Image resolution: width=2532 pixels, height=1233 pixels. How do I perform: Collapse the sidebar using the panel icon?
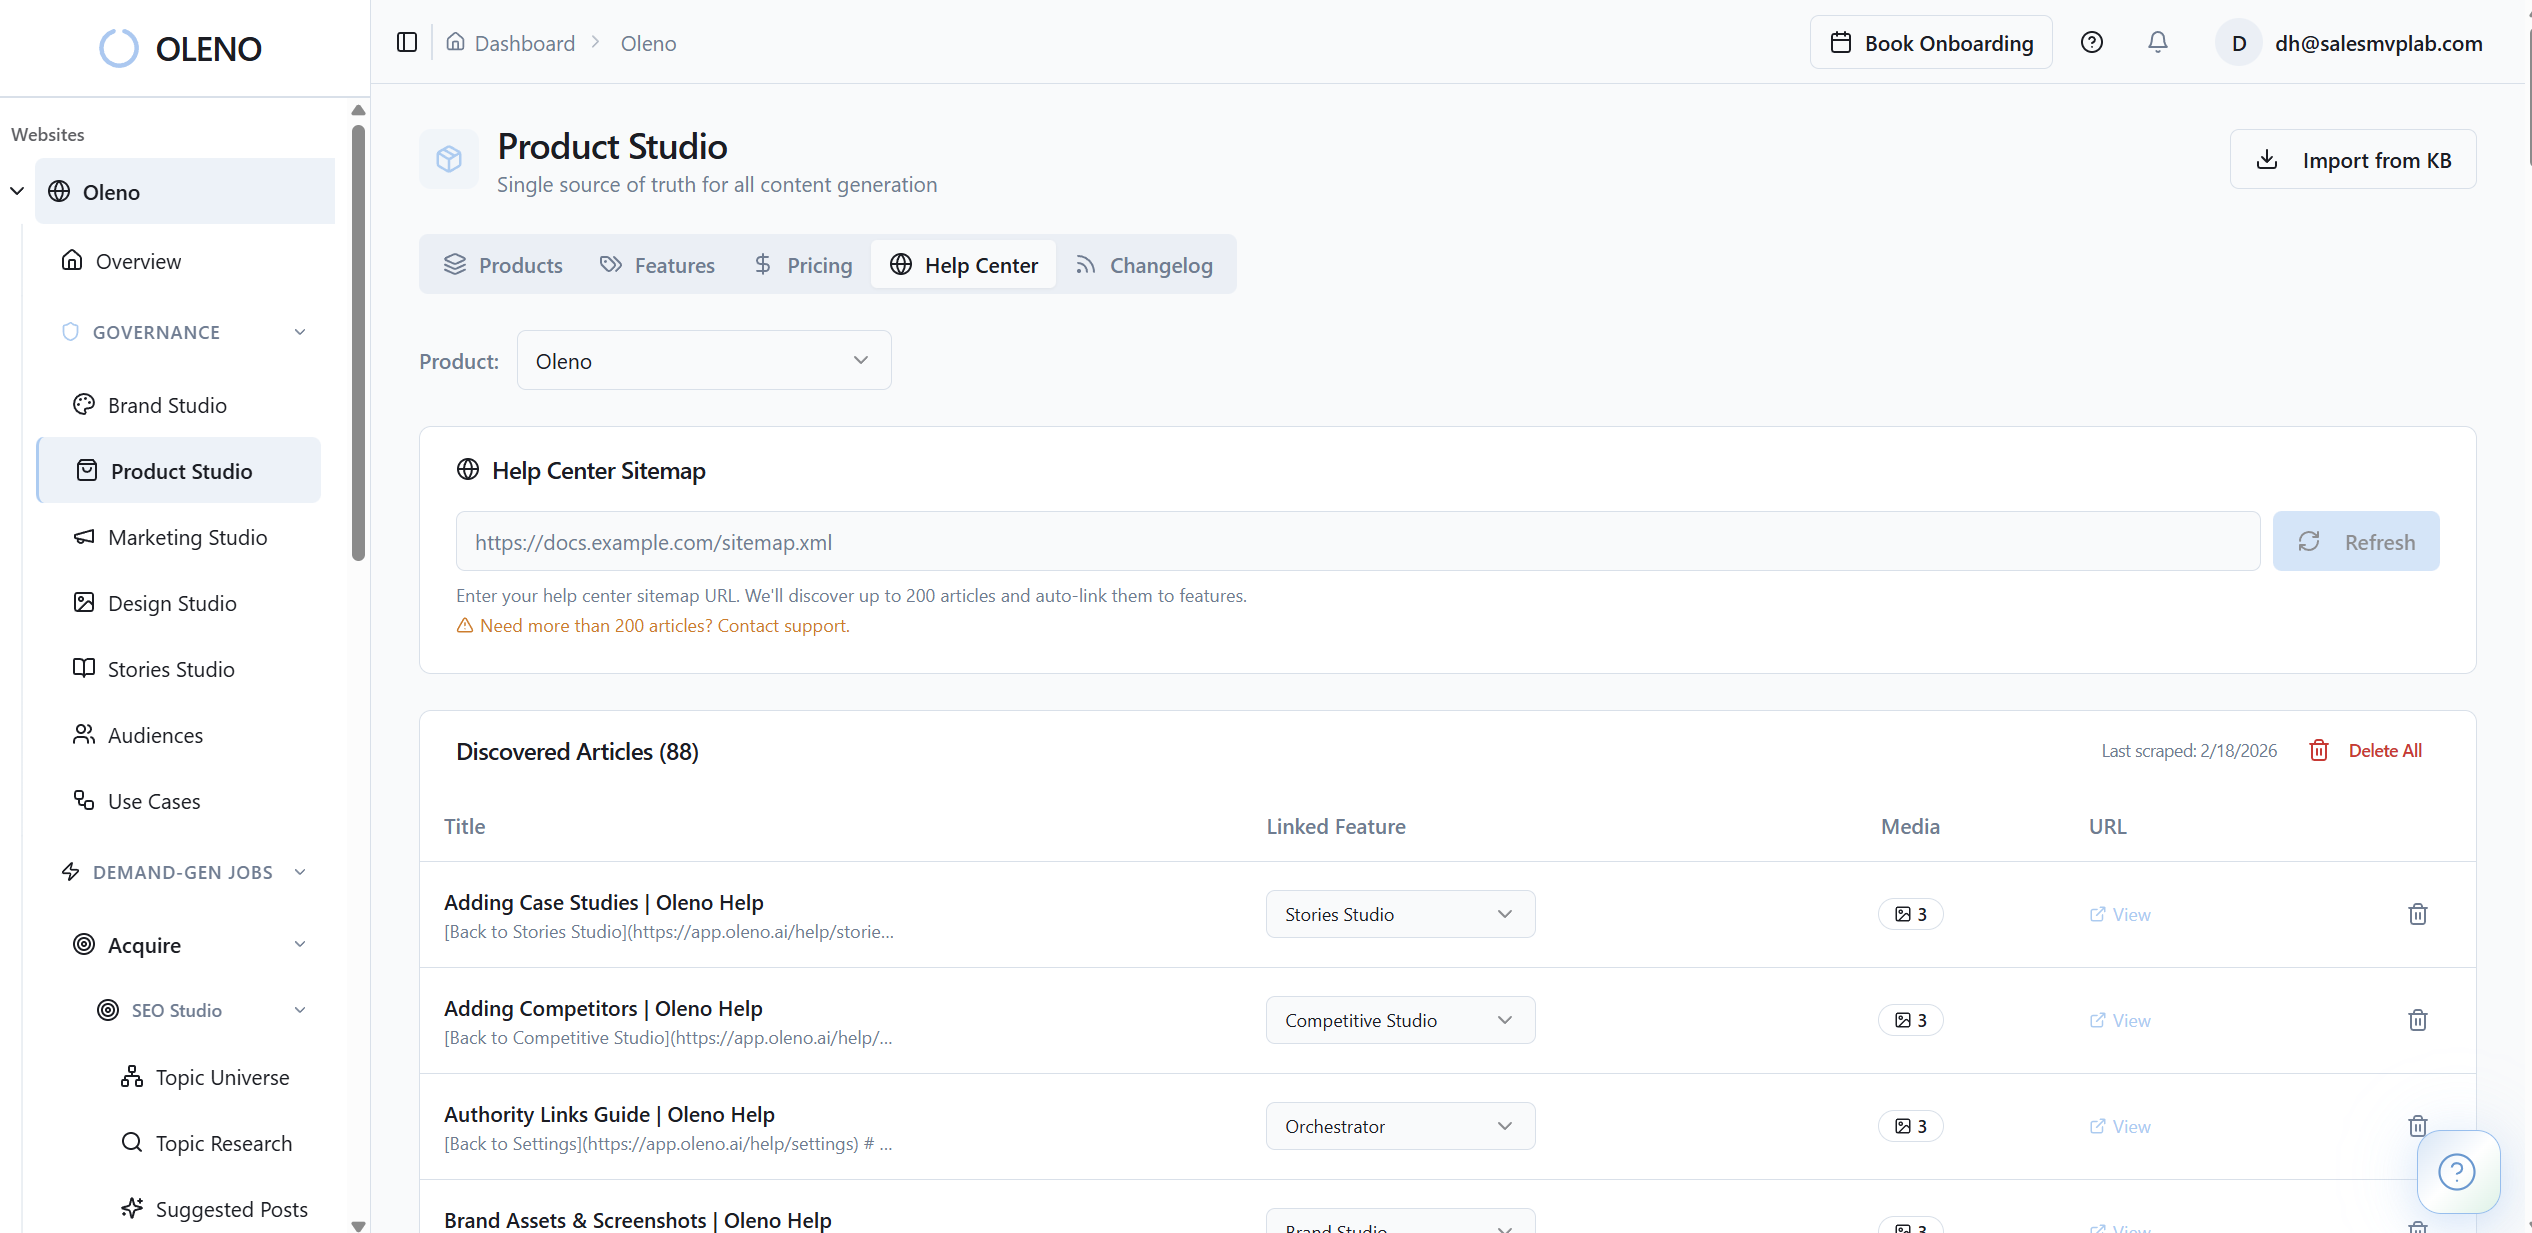click(x=406, y=42)
